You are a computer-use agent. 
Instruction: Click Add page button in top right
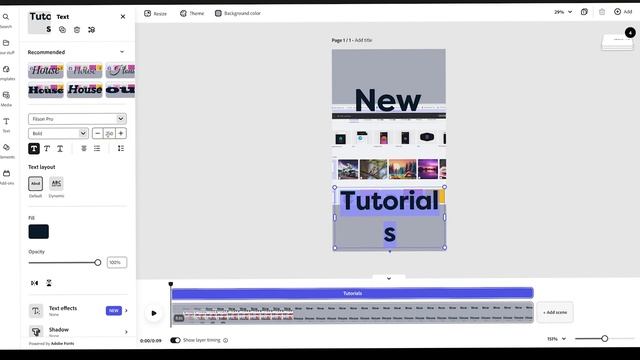coord(623,12)
